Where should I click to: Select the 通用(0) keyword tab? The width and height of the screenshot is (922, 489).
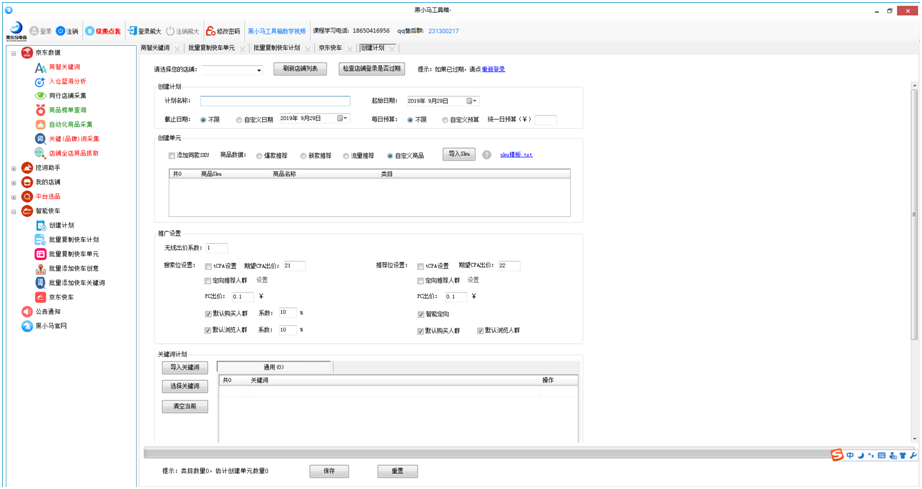pos(274,367)
